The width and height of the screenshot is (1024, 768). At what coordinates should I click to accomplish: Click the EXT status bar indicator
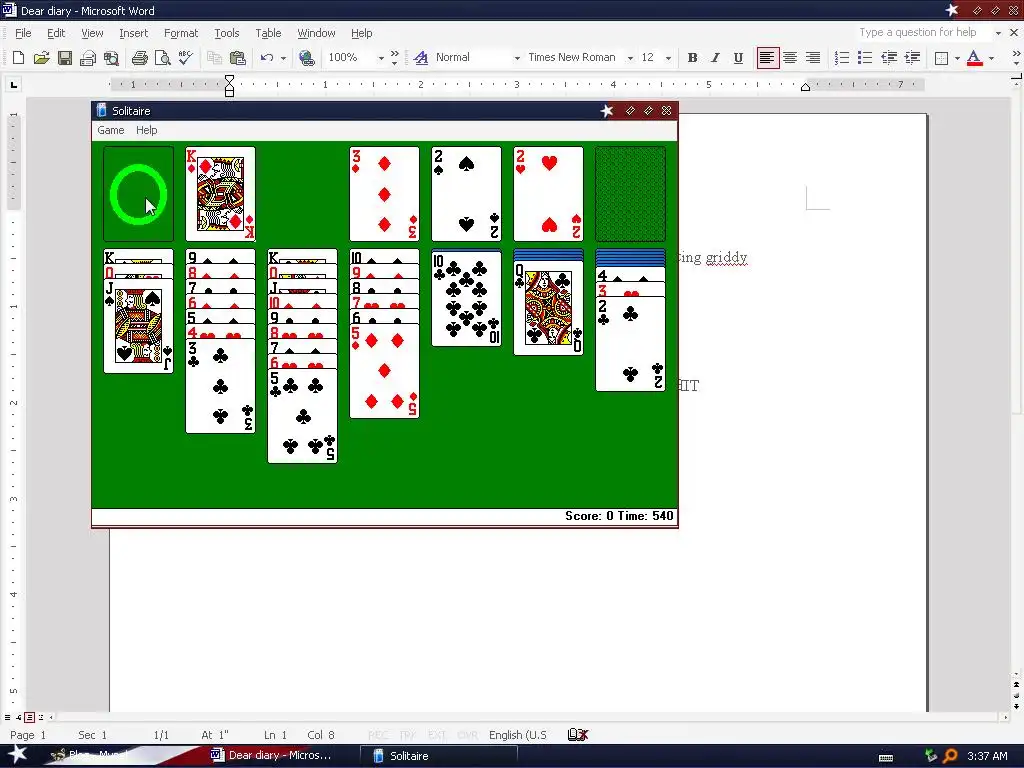(x=437, y=735)
